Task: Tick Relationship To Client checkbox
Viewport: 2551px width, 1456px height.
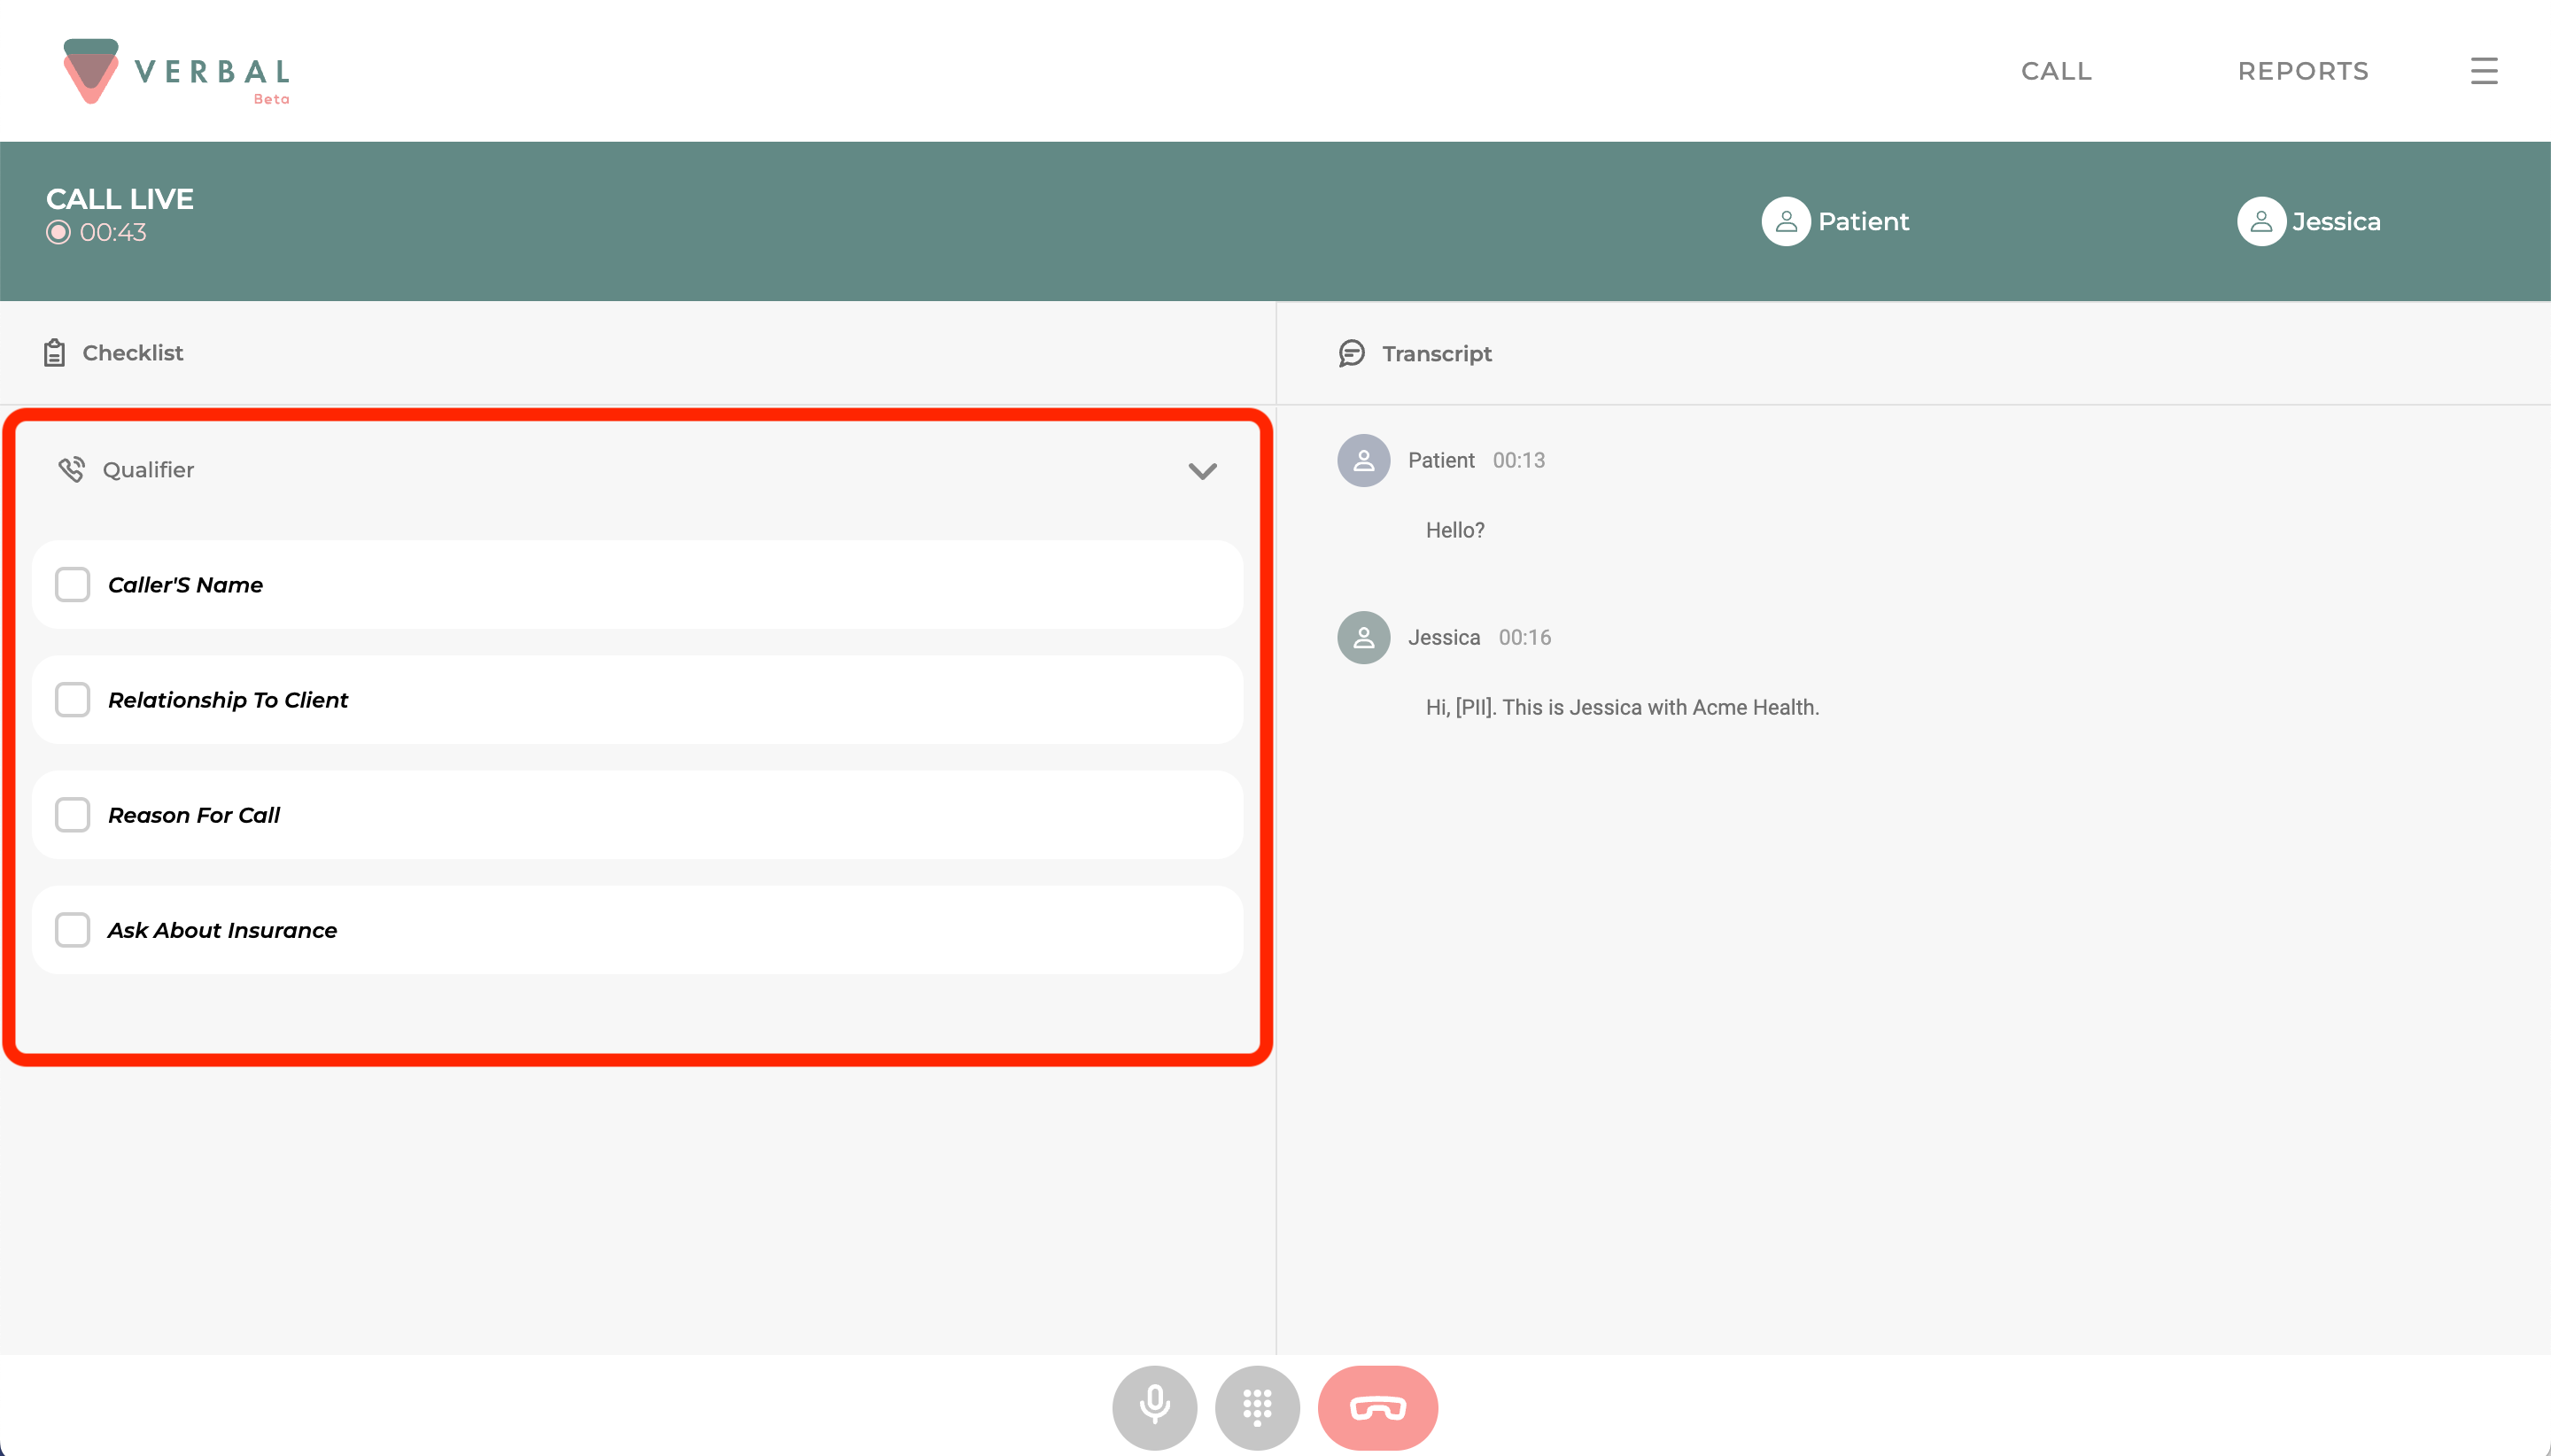Action: pyautogui.click(x=72, y=700)
